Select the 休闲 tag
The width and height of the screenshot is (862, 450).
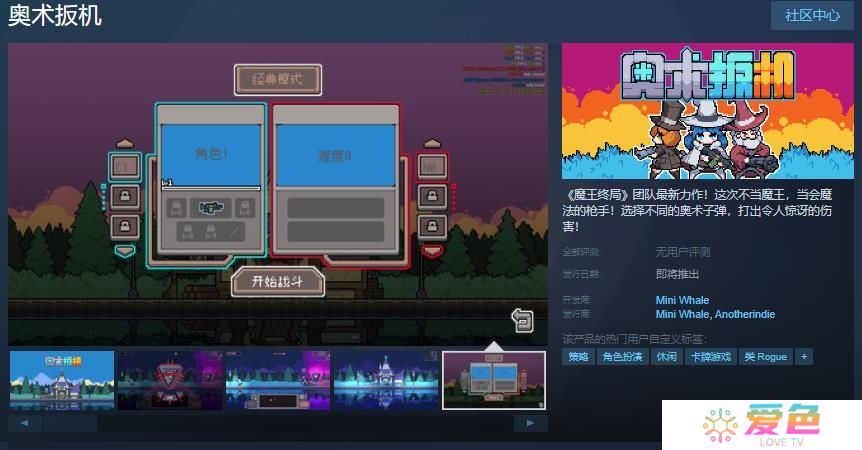coord(666,357)
